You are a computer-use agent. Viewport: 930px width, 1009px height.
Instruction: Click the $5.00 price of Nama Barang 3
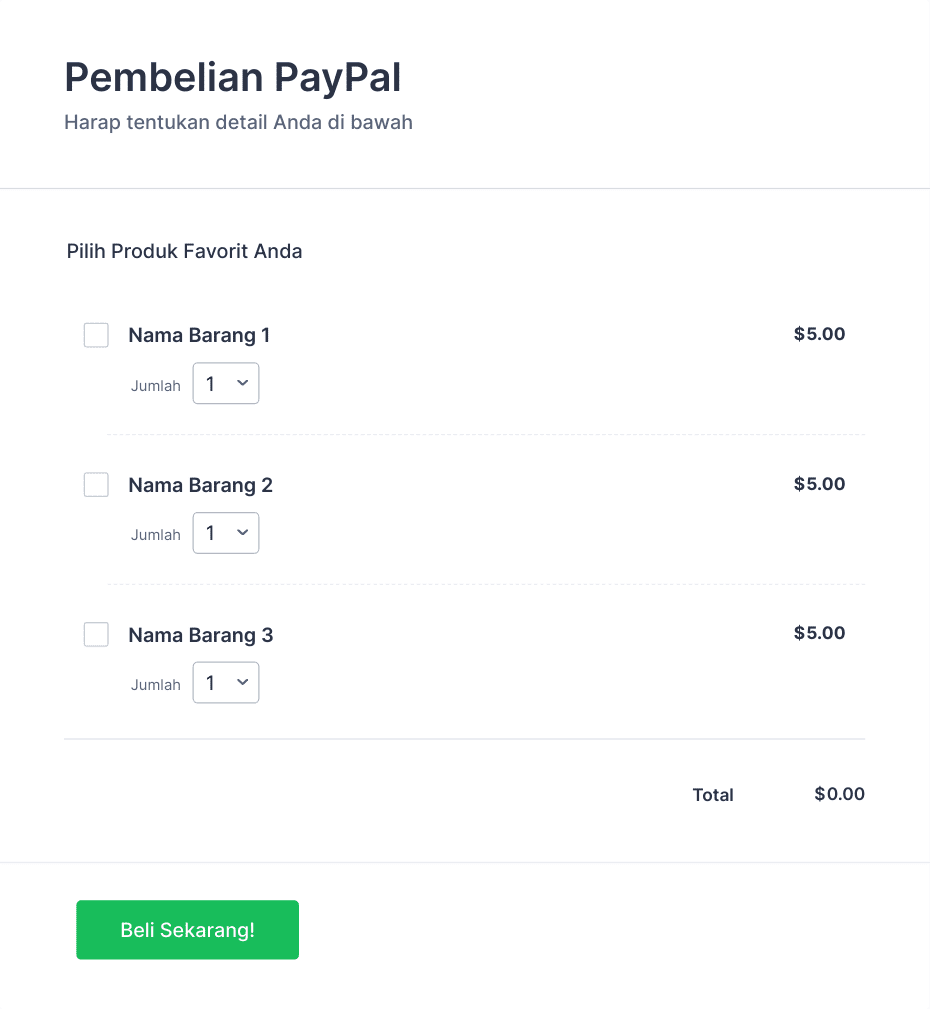[819, 633]
